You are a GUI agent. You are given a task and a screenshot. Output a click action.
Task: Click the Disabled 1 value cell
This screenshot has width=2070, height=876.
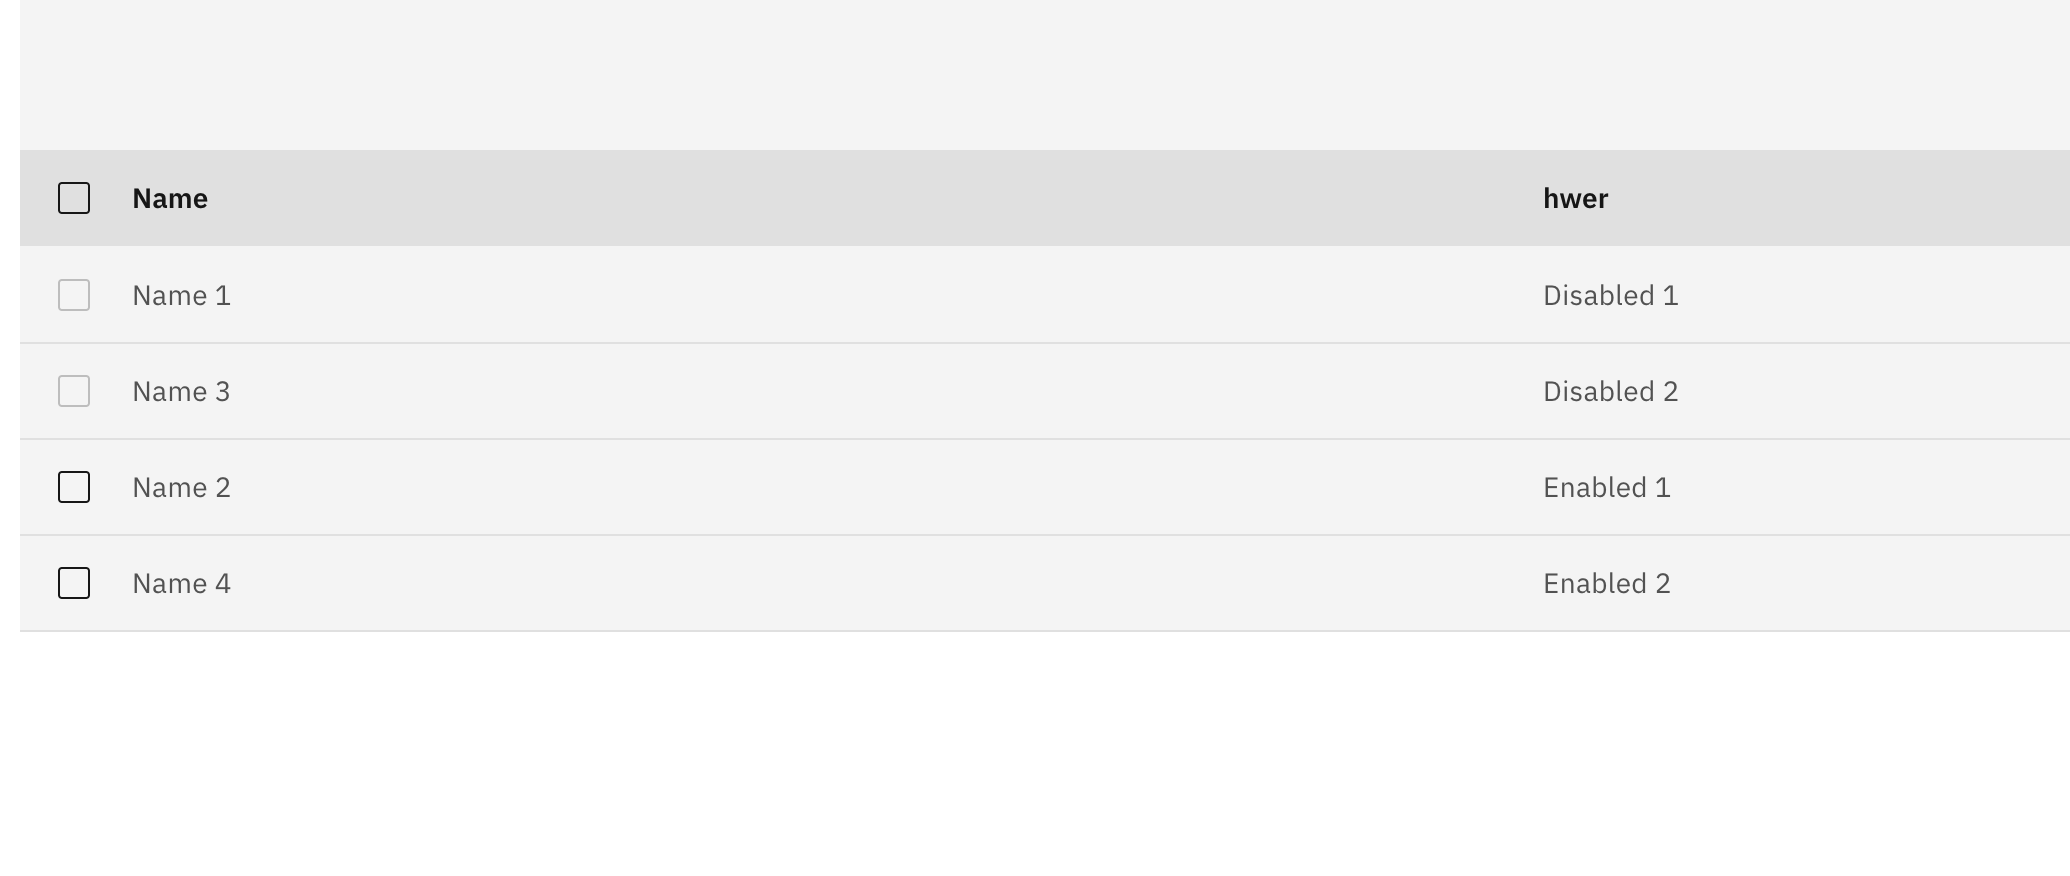tap(1611, 295)
